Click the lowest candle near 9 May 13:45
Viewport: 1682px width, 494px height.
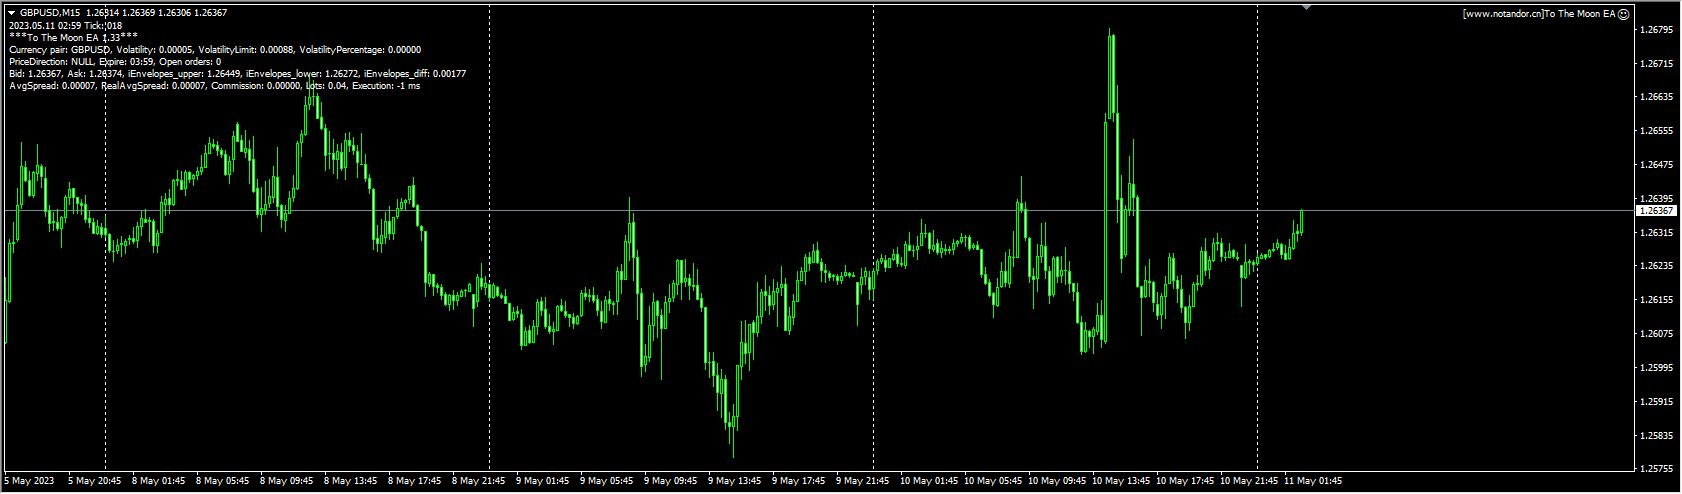point(732,425)
